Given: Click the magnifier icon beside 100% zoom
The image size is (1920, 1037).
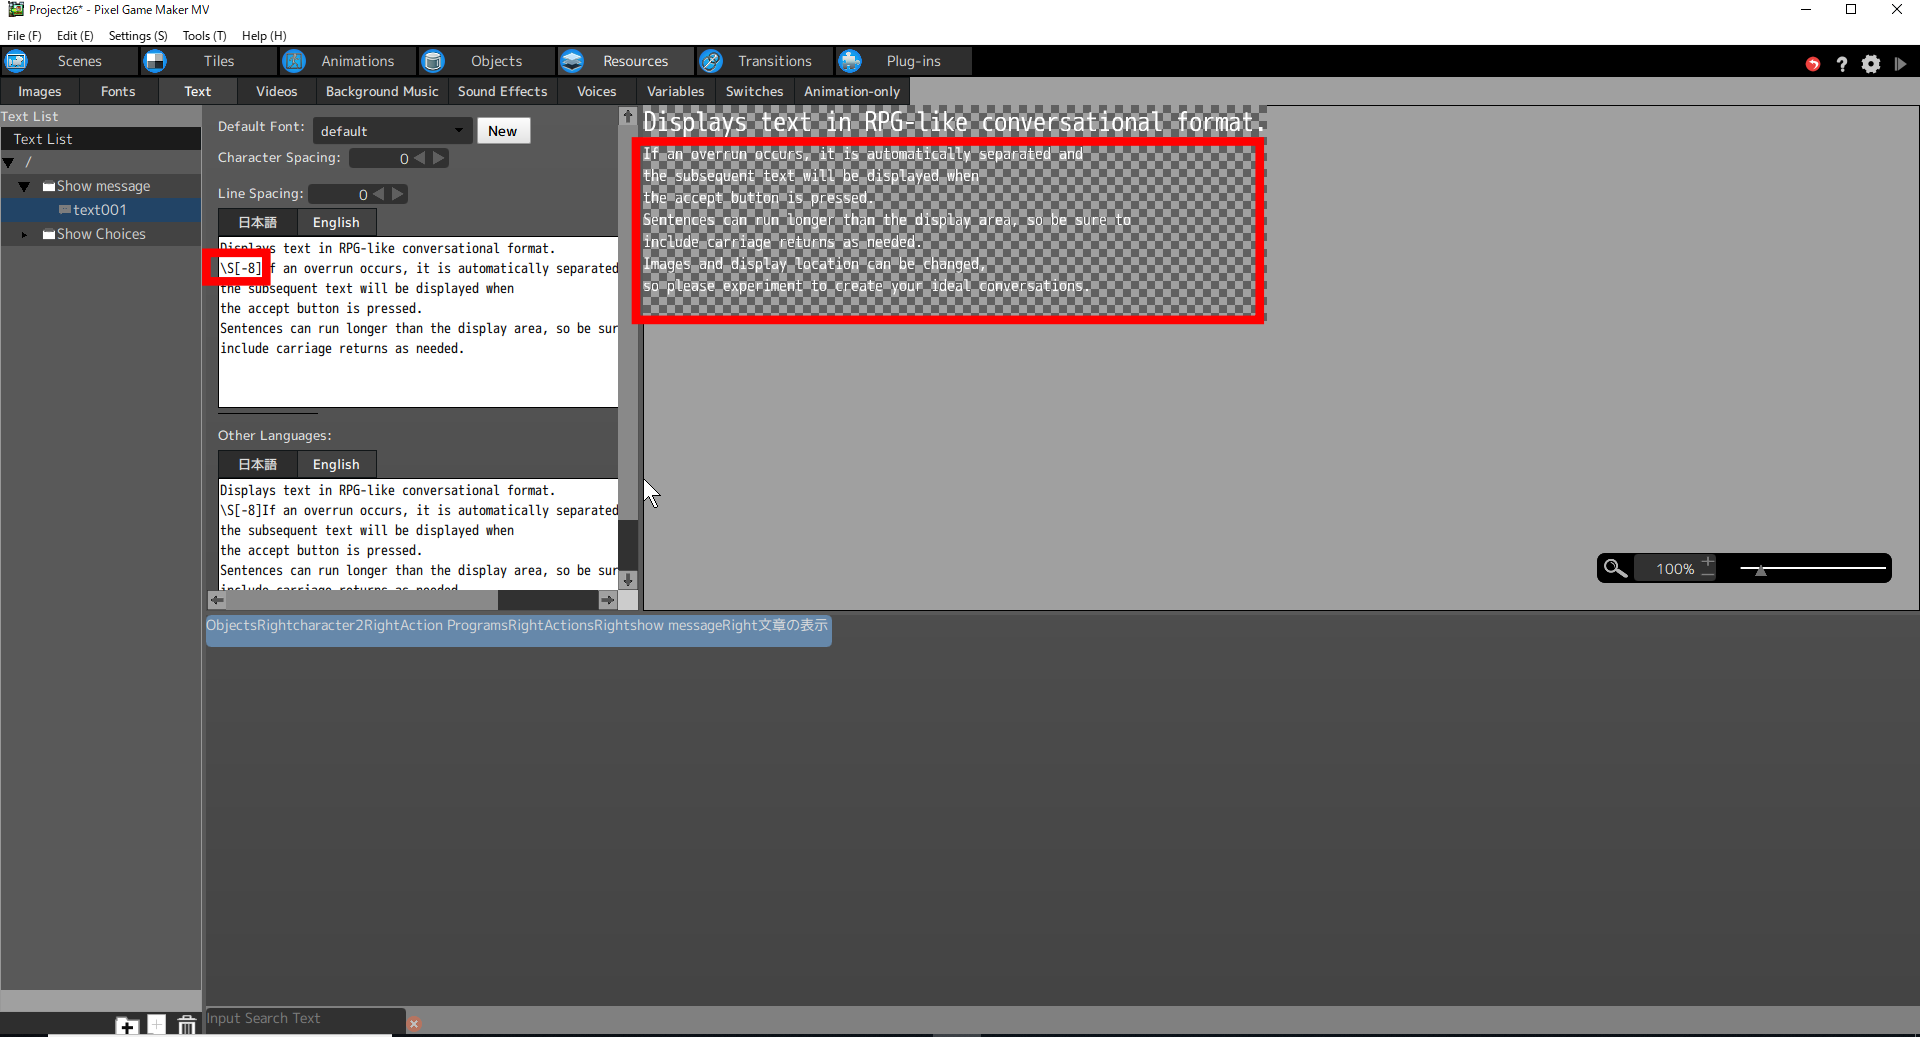Looking at the screenshot, I should pos(1614,568).
